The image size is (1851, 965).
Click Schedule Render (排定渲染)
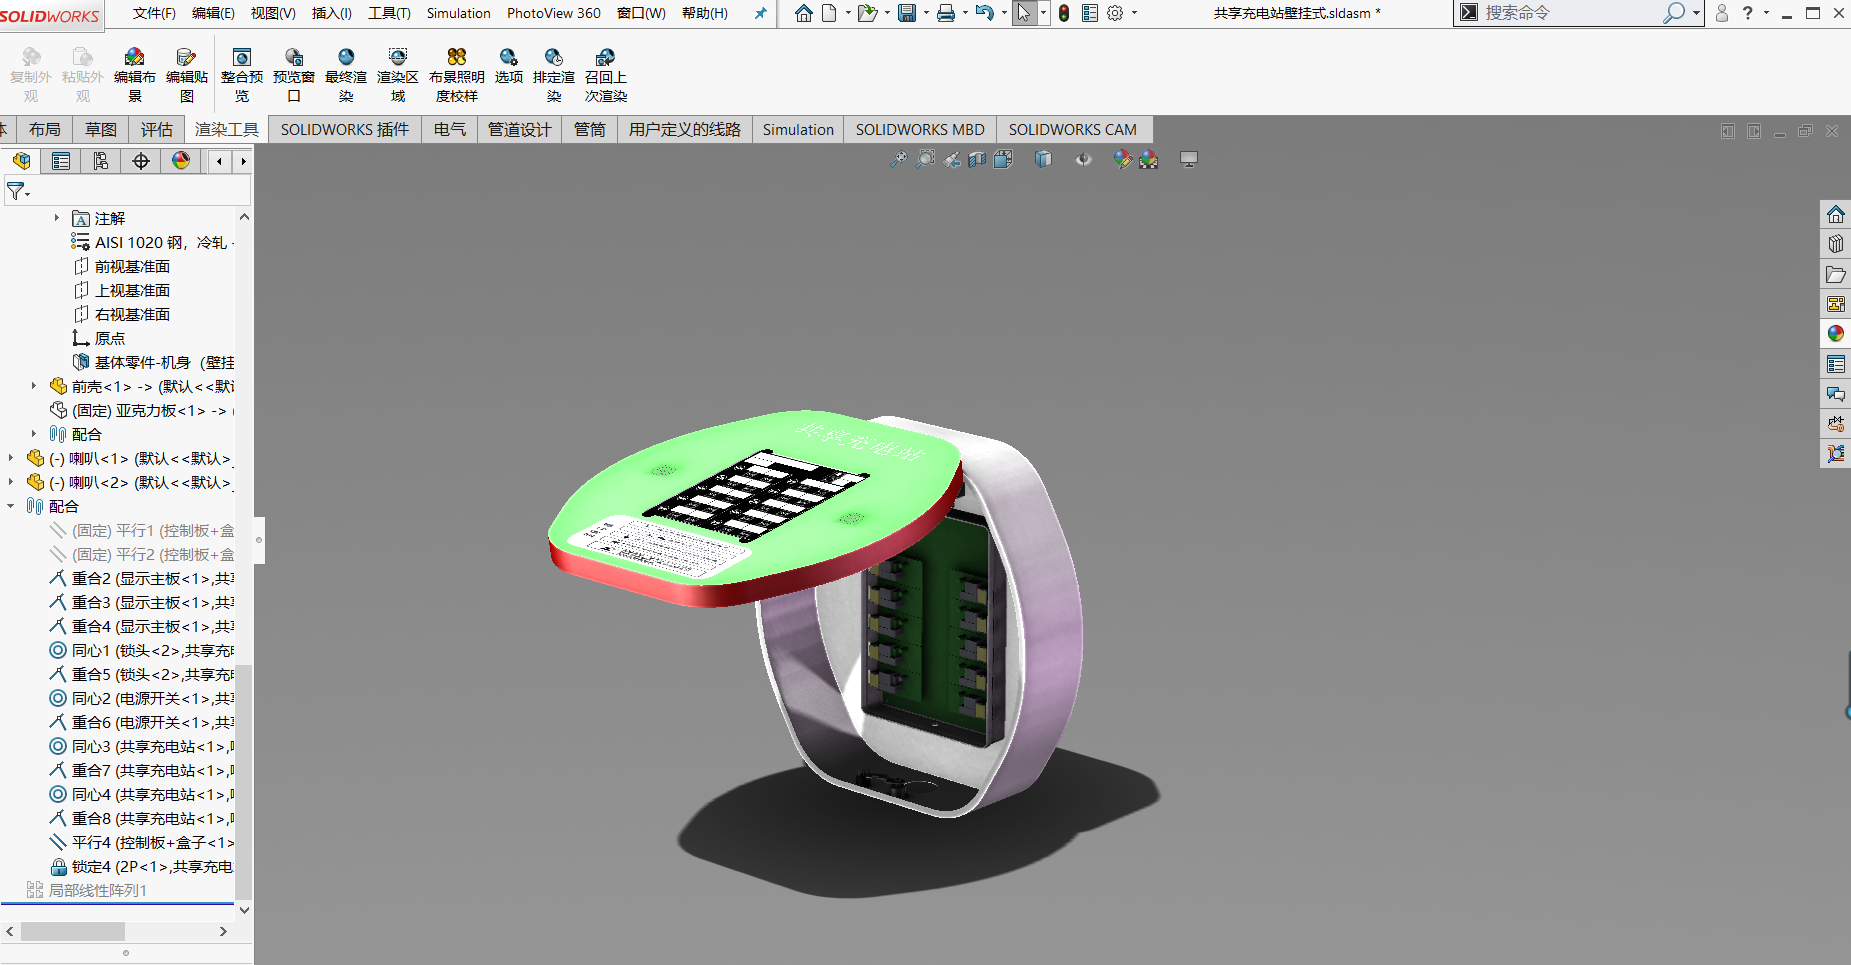pos(554,75)
